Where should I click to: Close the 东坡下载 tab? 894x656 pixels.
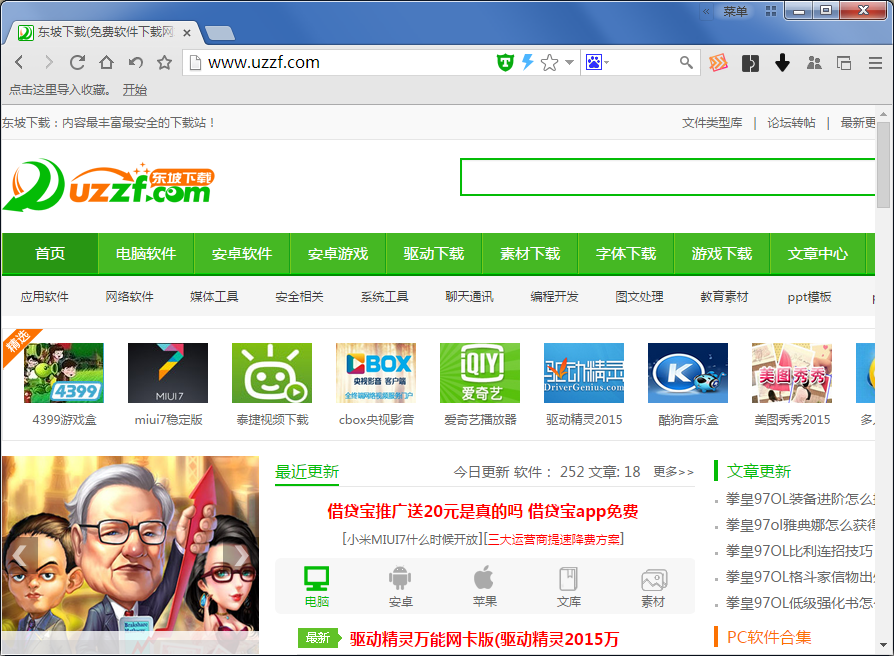[x=186, y=33]
